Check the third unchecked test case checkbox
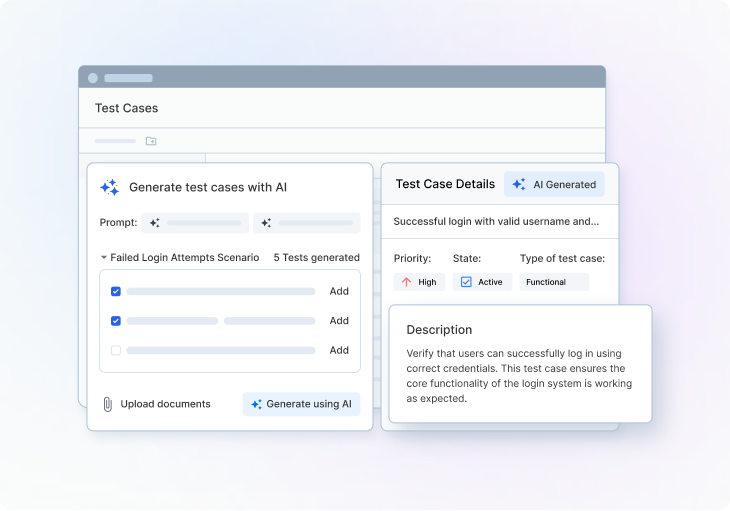 [116, 350]
